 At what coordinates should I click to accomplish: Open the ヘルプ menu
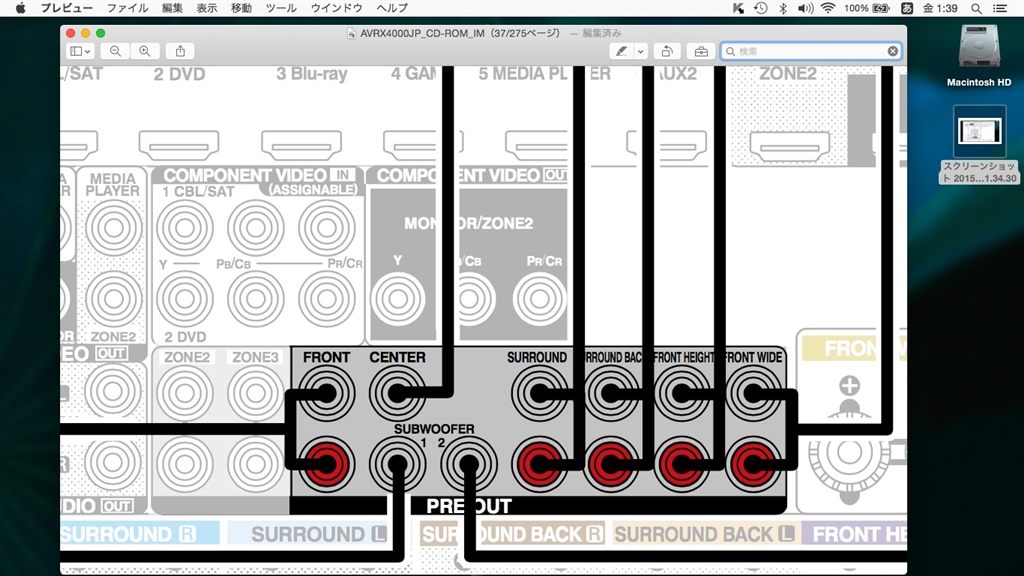[392, 8]
